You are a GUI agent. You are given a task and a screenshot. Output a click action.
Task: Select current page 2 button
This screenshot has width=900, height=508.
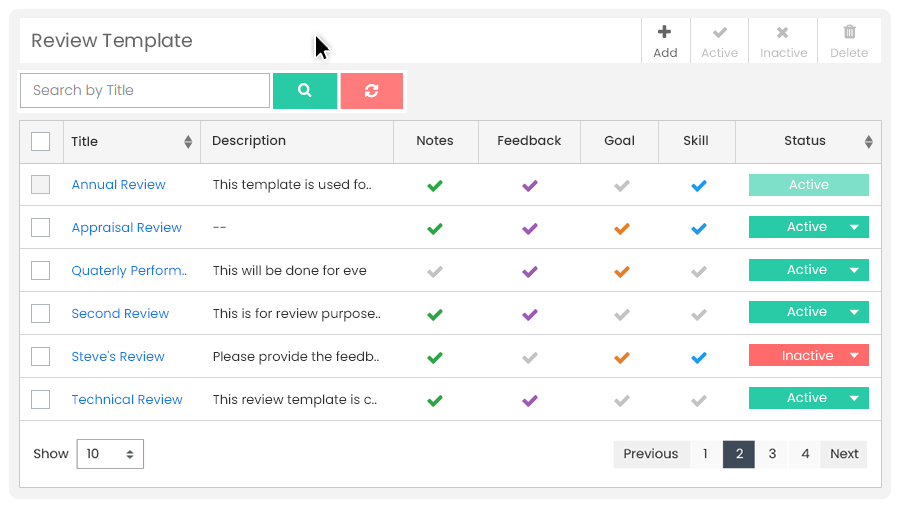(739, 454)
